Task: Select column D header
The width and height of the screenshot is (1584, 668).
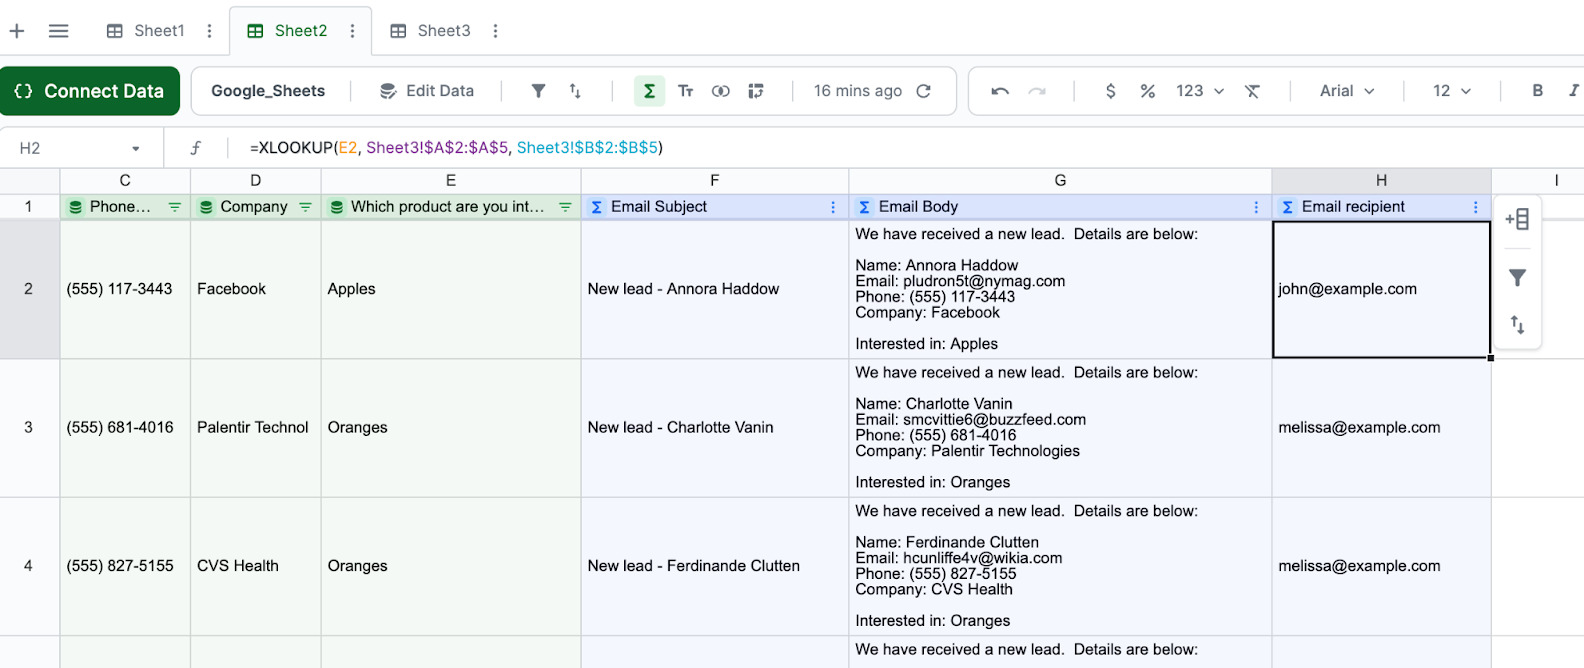Action: [255, 181]
